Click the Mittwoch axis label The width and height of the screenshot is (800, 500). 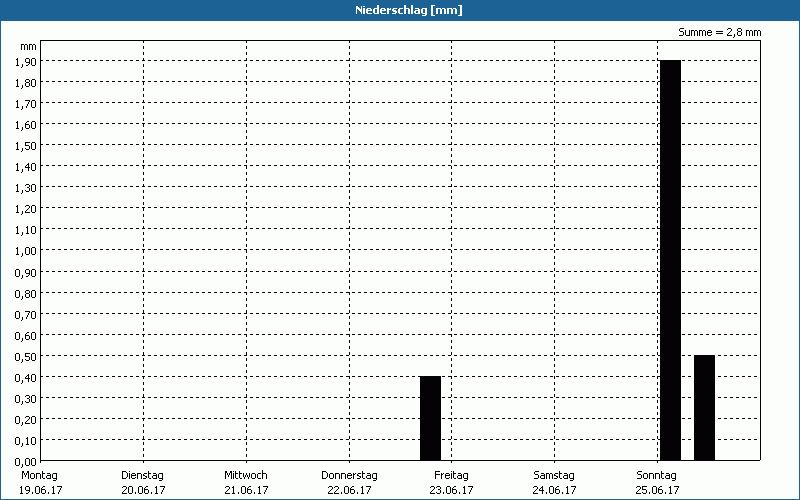pyautogui.click(x=245, y=475)
